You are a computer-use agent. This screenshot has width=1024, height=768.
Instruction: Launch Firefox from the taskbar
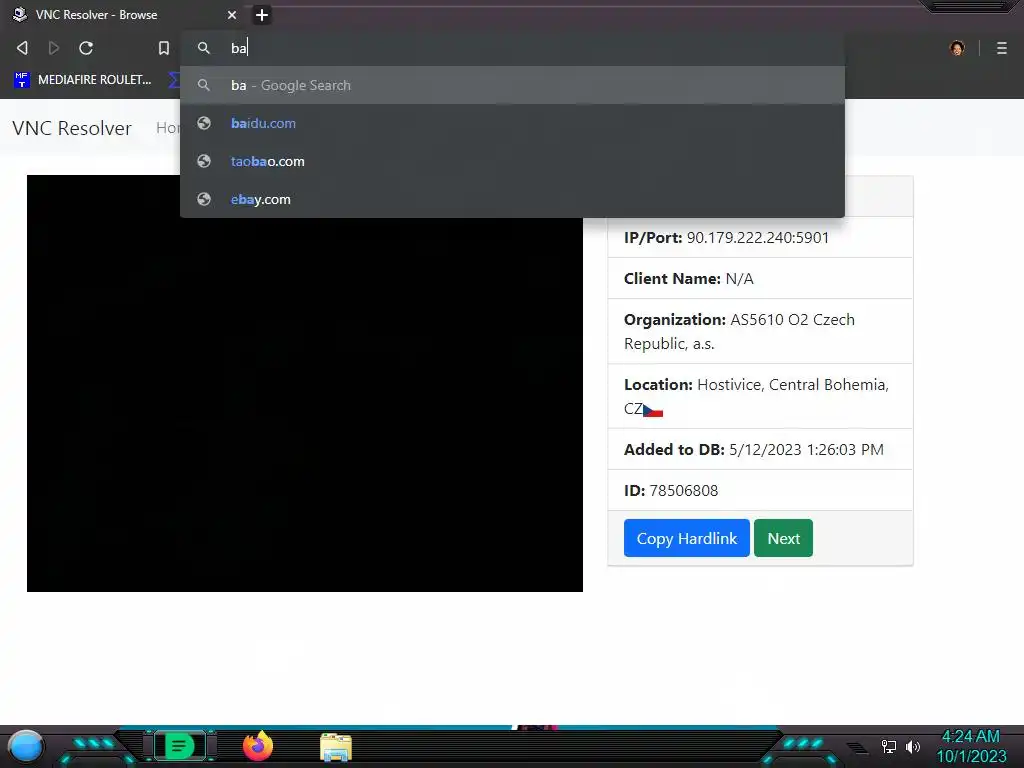point(258,746)
